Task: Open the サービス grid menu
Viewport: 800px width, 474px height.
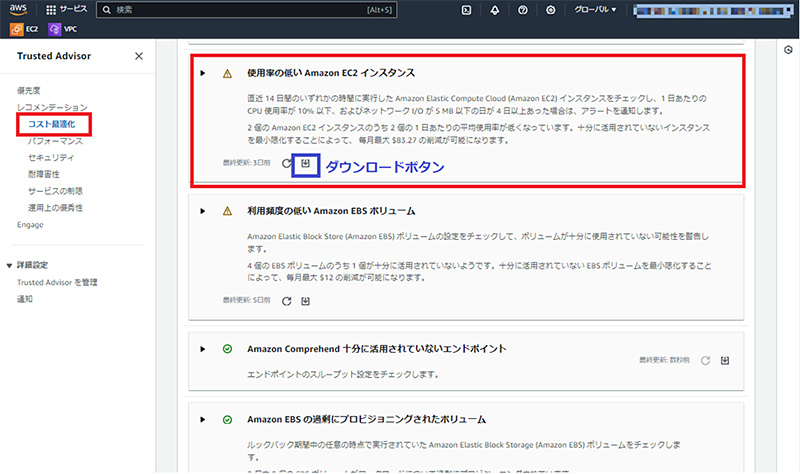Action: point(67,10)
